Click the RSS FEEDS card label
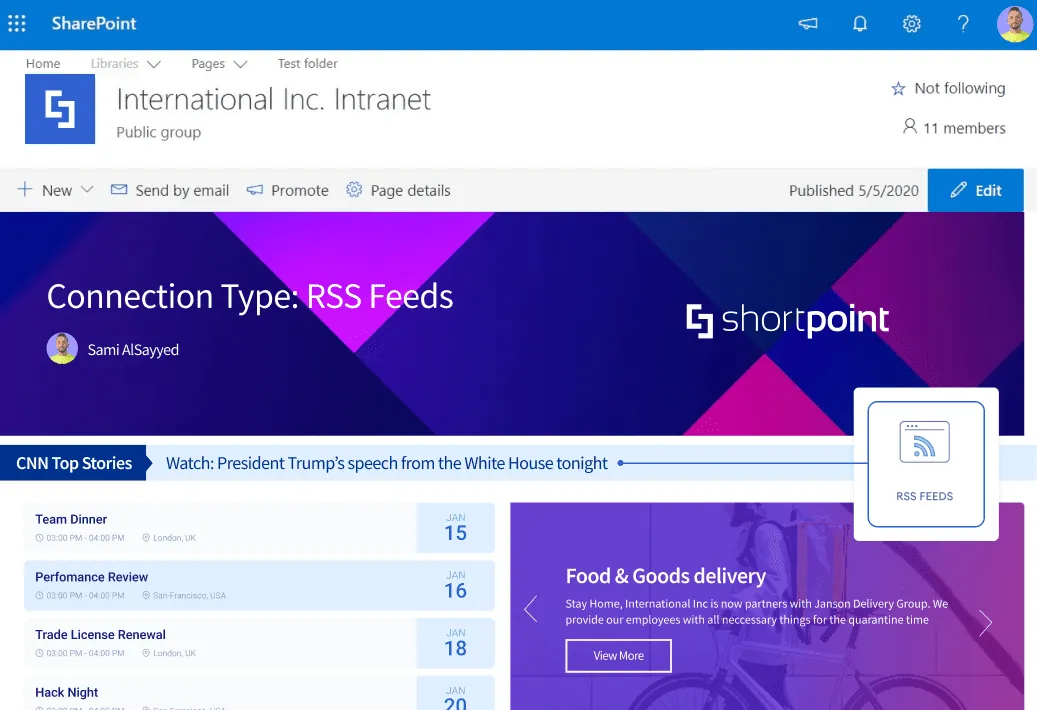The image size is (1037, 710). click(925, 496)
